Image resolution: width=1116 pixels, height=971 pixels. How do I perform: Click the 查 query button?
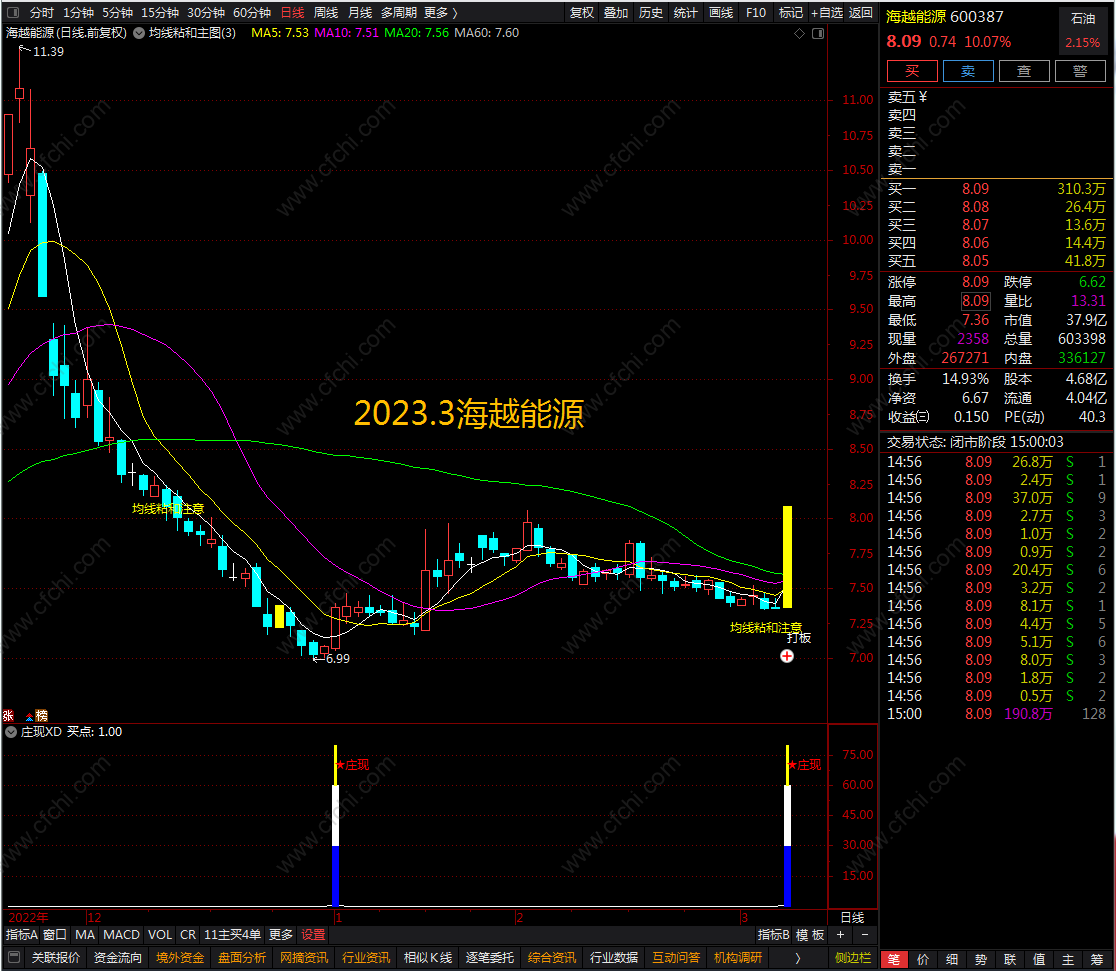point(1024,71)
